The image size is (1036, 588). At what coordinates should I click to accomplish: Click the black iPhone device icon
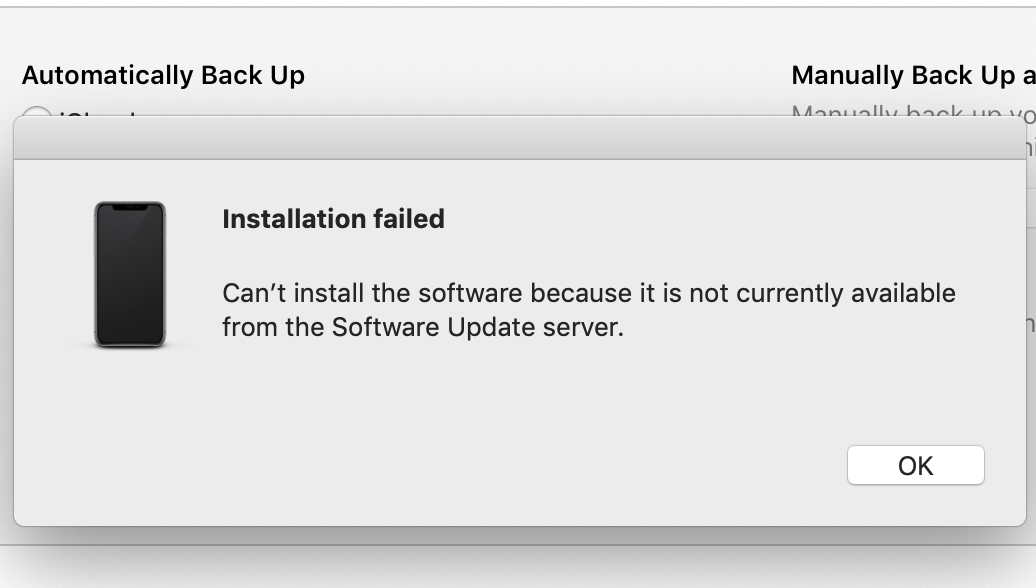[x=130, y=274]
